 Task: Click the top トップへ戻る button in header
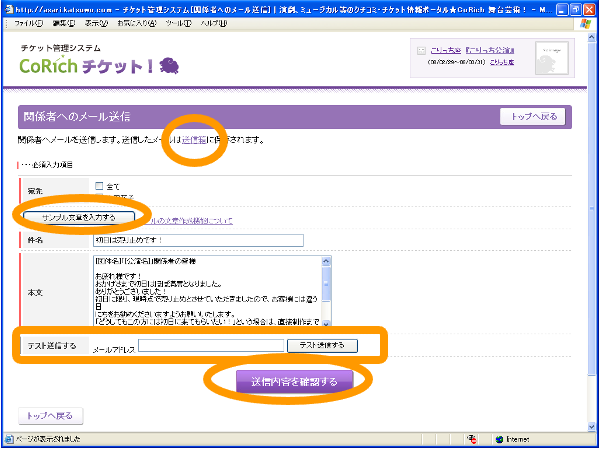click(x=535, y=117)
